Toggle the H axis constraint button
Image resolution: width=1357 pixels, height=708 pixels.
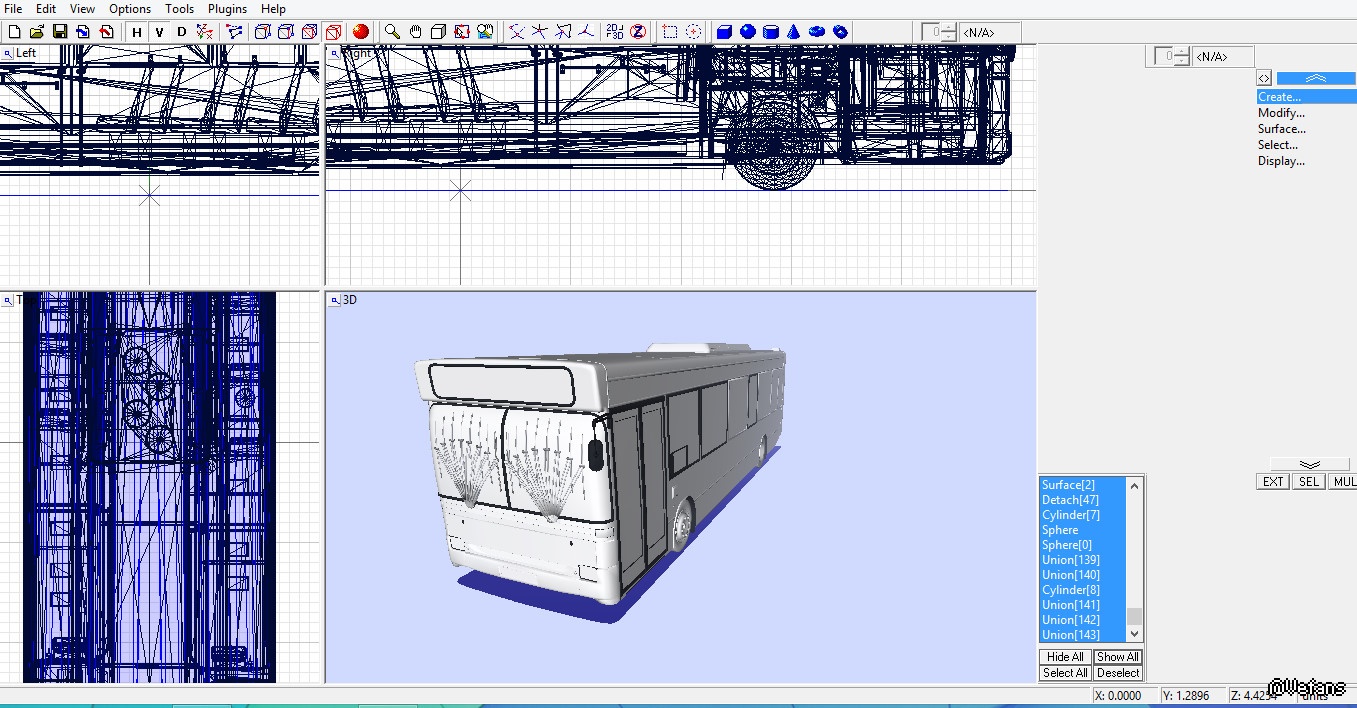[x=137, y=32]
